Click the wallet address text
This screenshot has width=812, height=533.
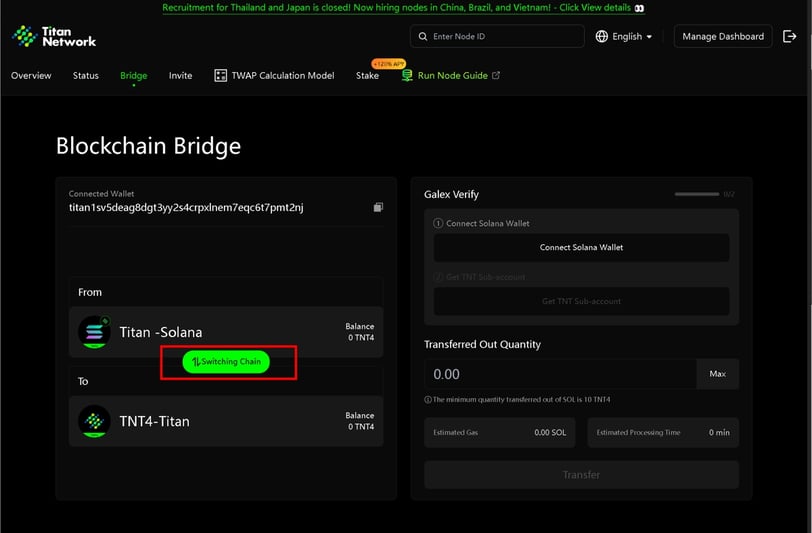(186, 208)
